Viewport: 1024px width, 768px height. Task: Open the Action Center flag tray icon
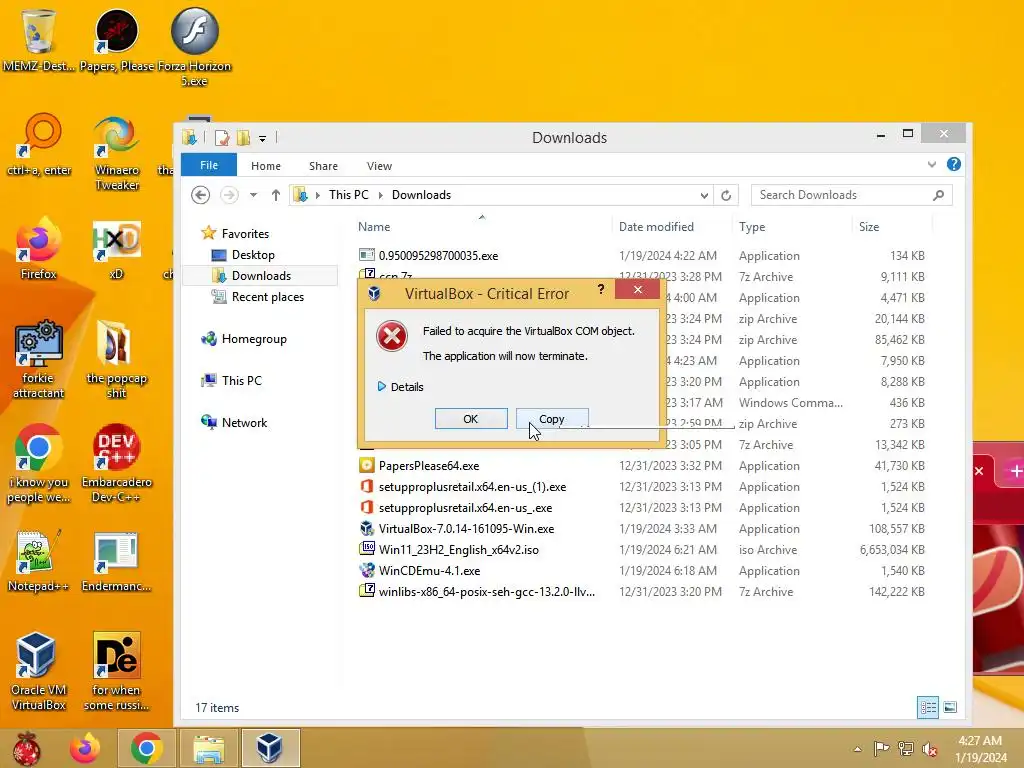tap(881, 749)
